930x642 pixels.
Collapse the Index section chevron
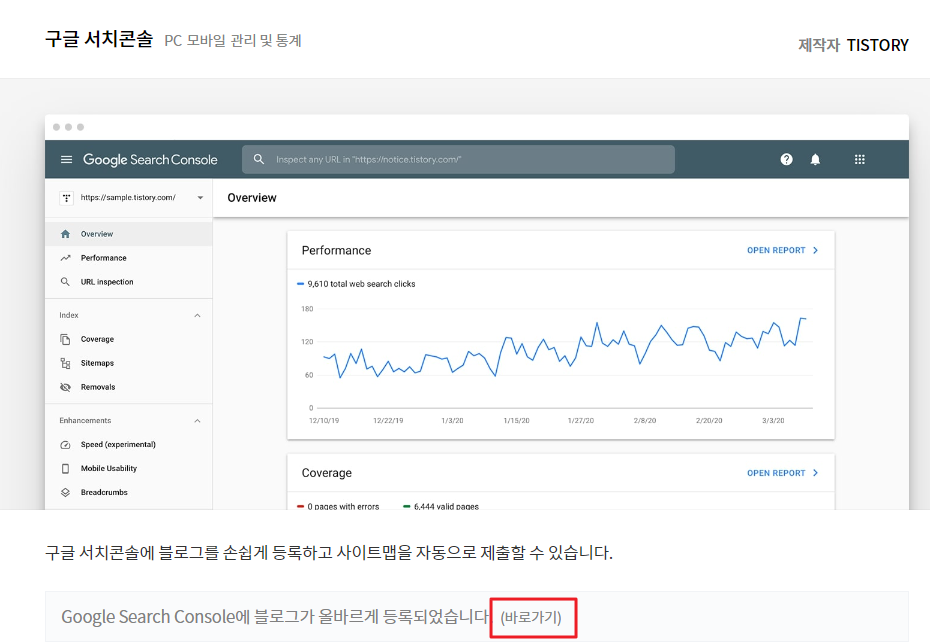click(198, 316)
